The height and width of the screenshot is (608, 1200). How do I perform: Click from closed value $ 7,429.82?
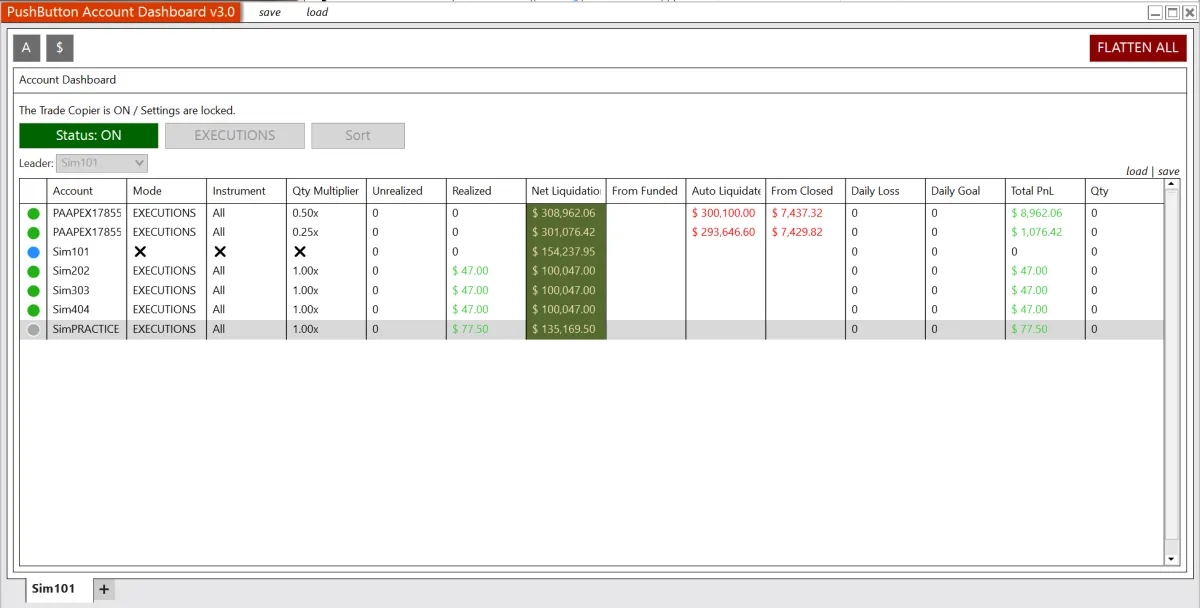click(x=797, y=232)
